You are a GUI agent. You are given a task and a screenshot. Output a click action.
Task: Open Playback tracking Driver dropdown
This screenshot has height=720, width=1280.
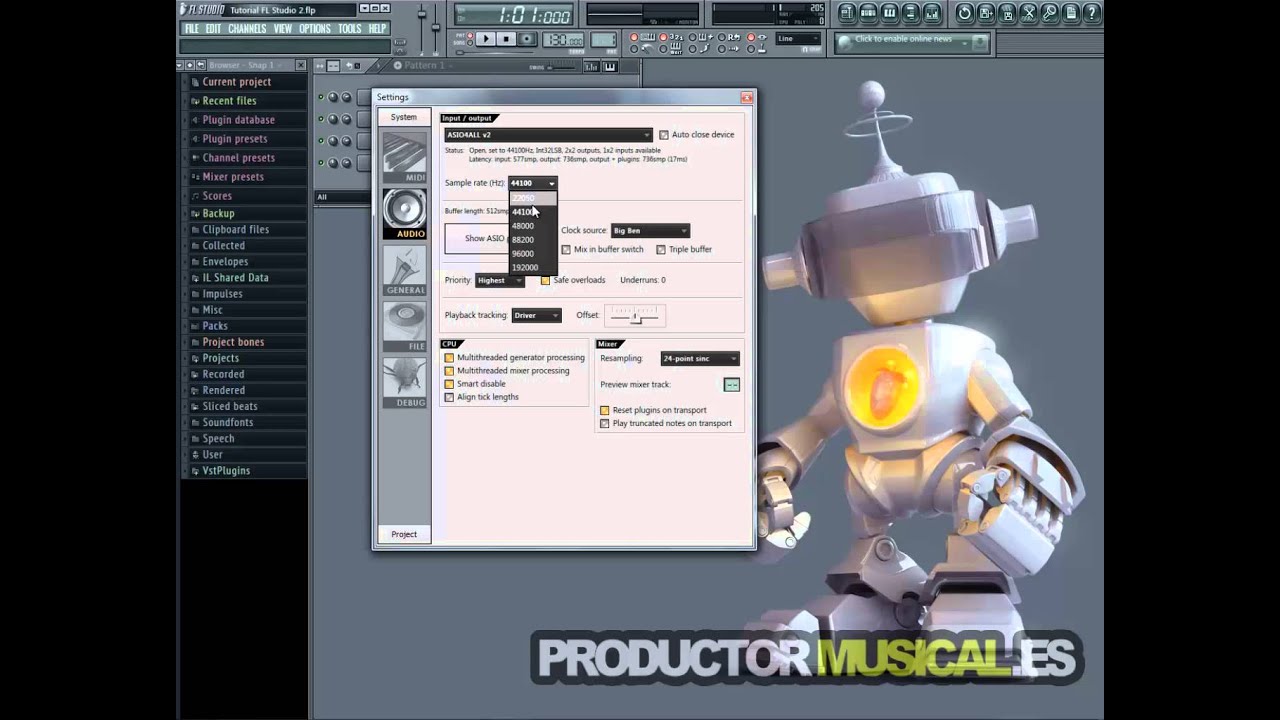click(x=536, y=315)
